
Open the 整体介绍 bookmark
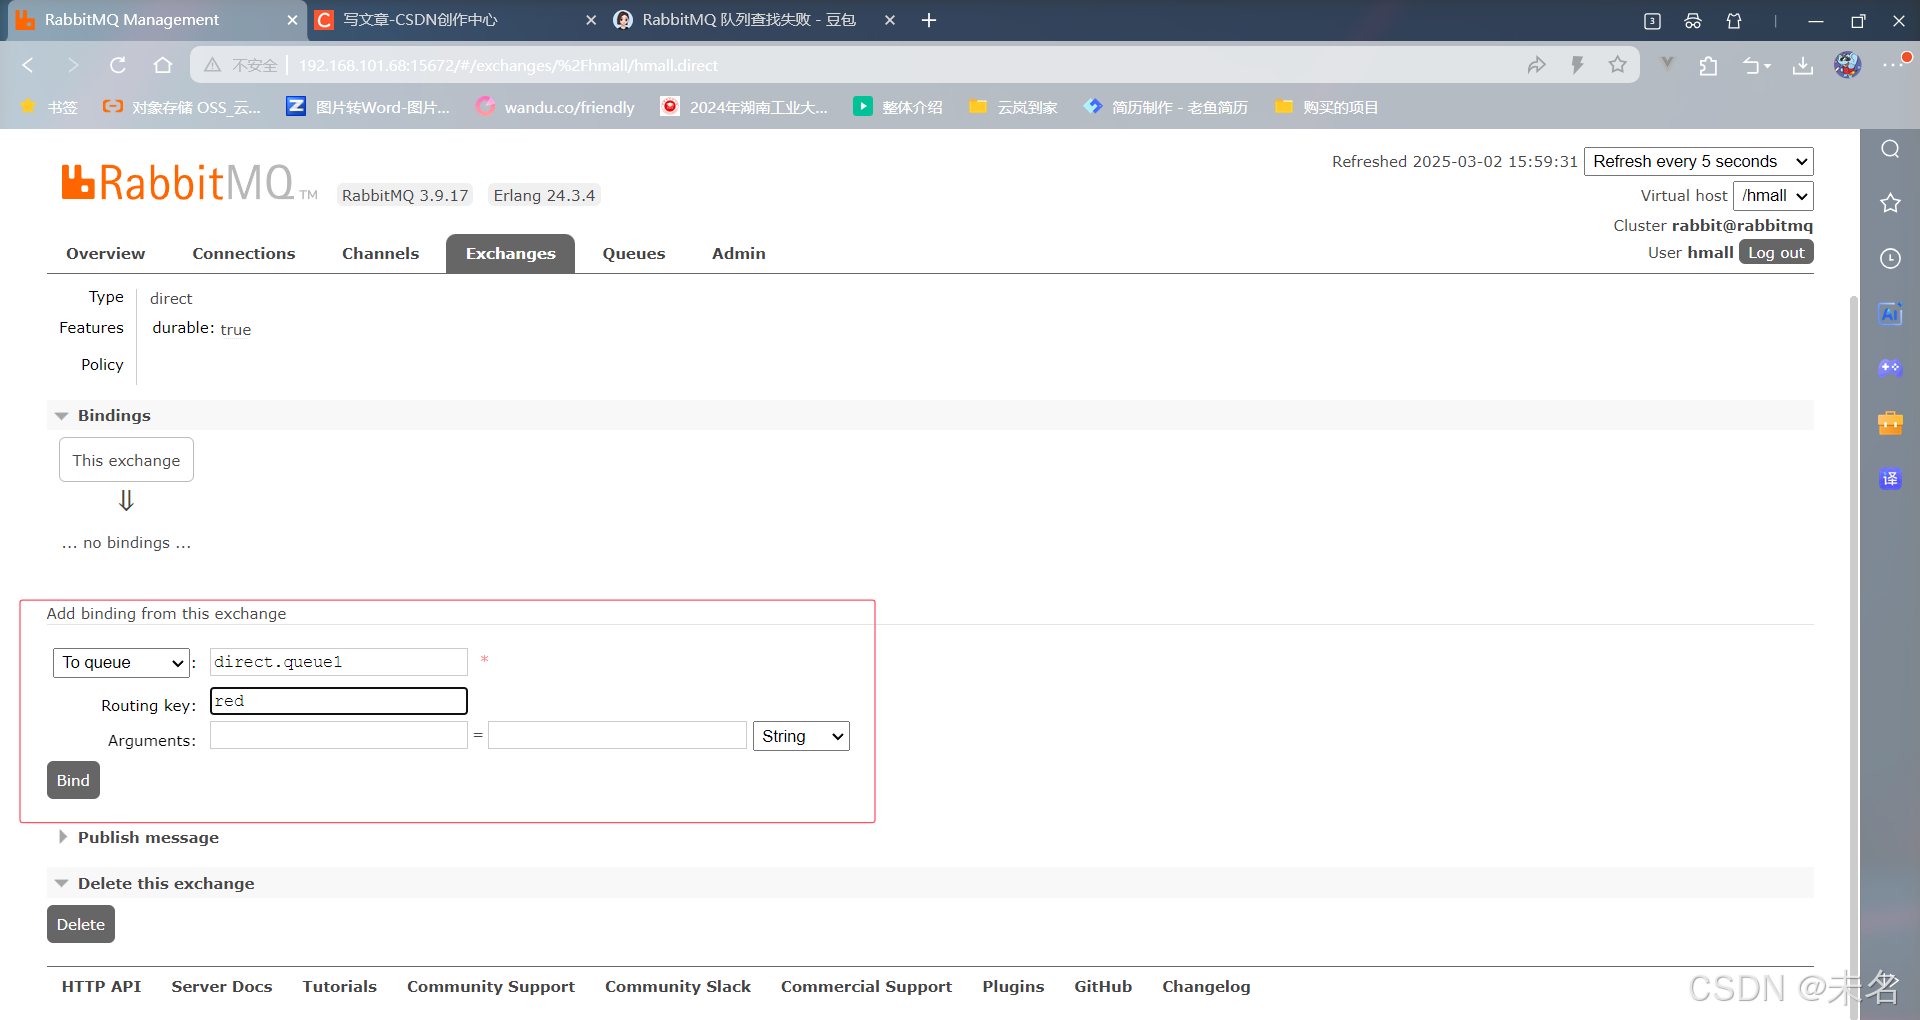click(897, 107)
